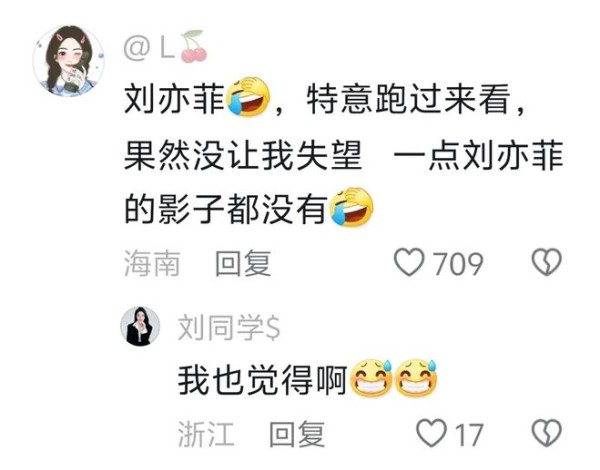Tap the laughing emoji after 刘亦菲

pos(249,97)
